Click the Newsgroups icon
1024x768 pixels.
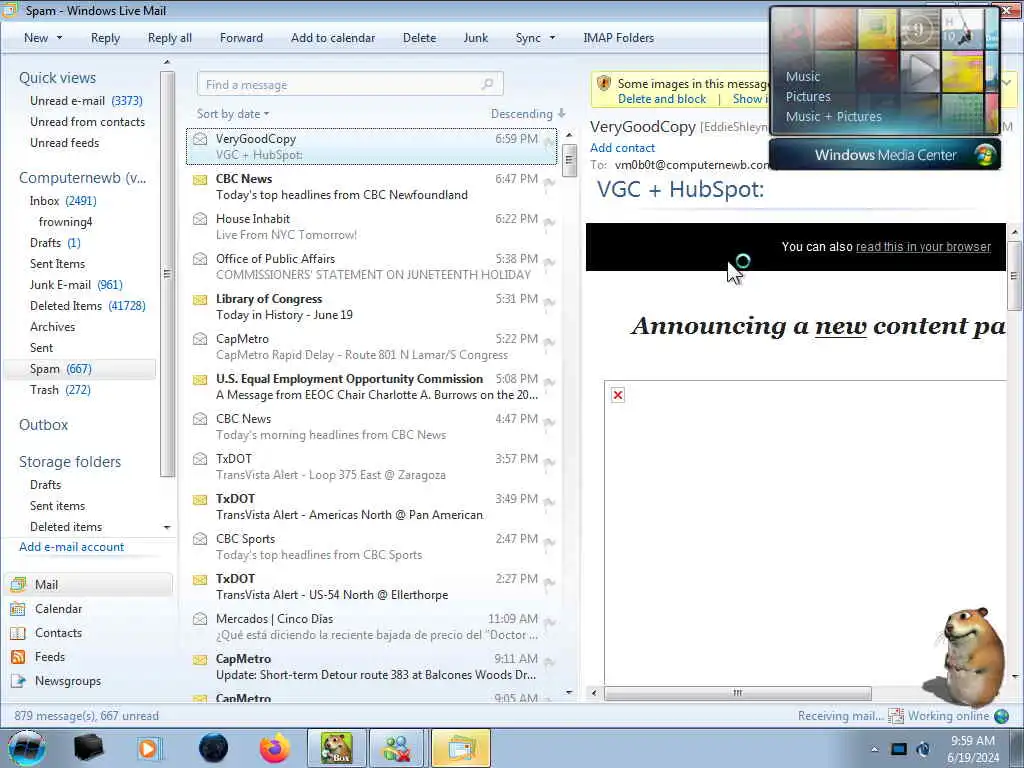pyautogui.click(x=18, y=681)
